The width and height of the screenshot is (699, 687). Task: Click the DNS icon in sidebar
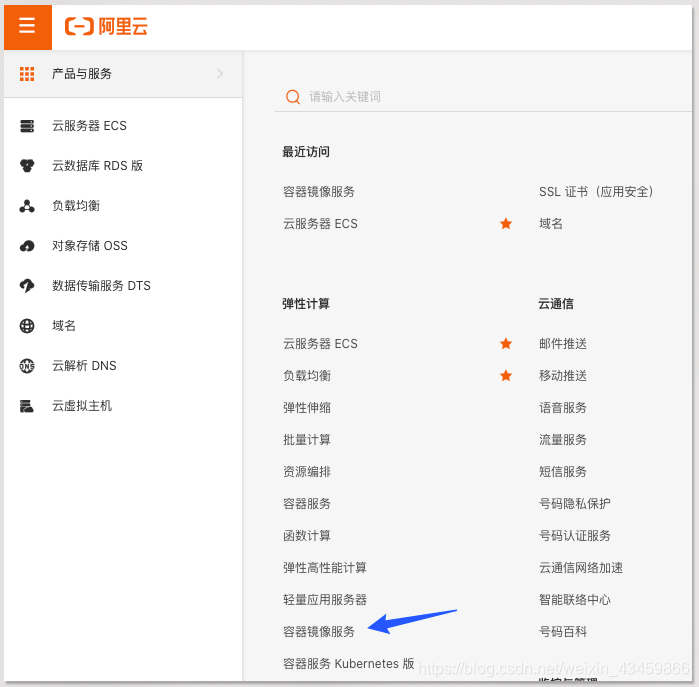click(x=27, y=366)
